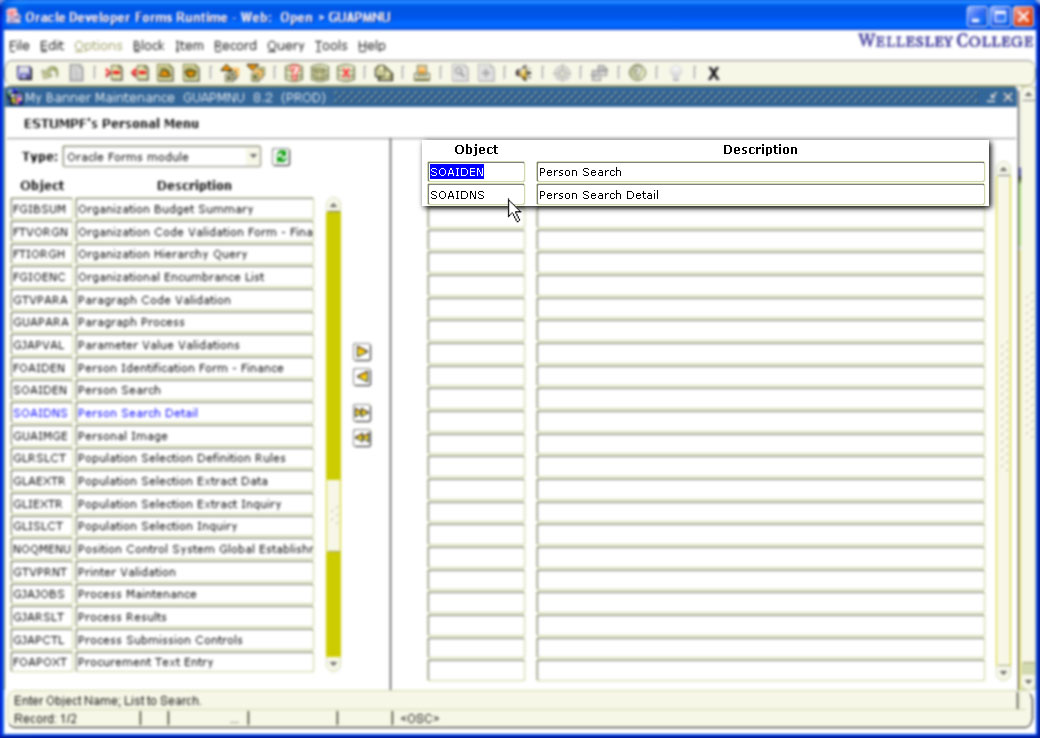
Task: Select GUAIMGE Personal Image entry
Action: point(162,436)
